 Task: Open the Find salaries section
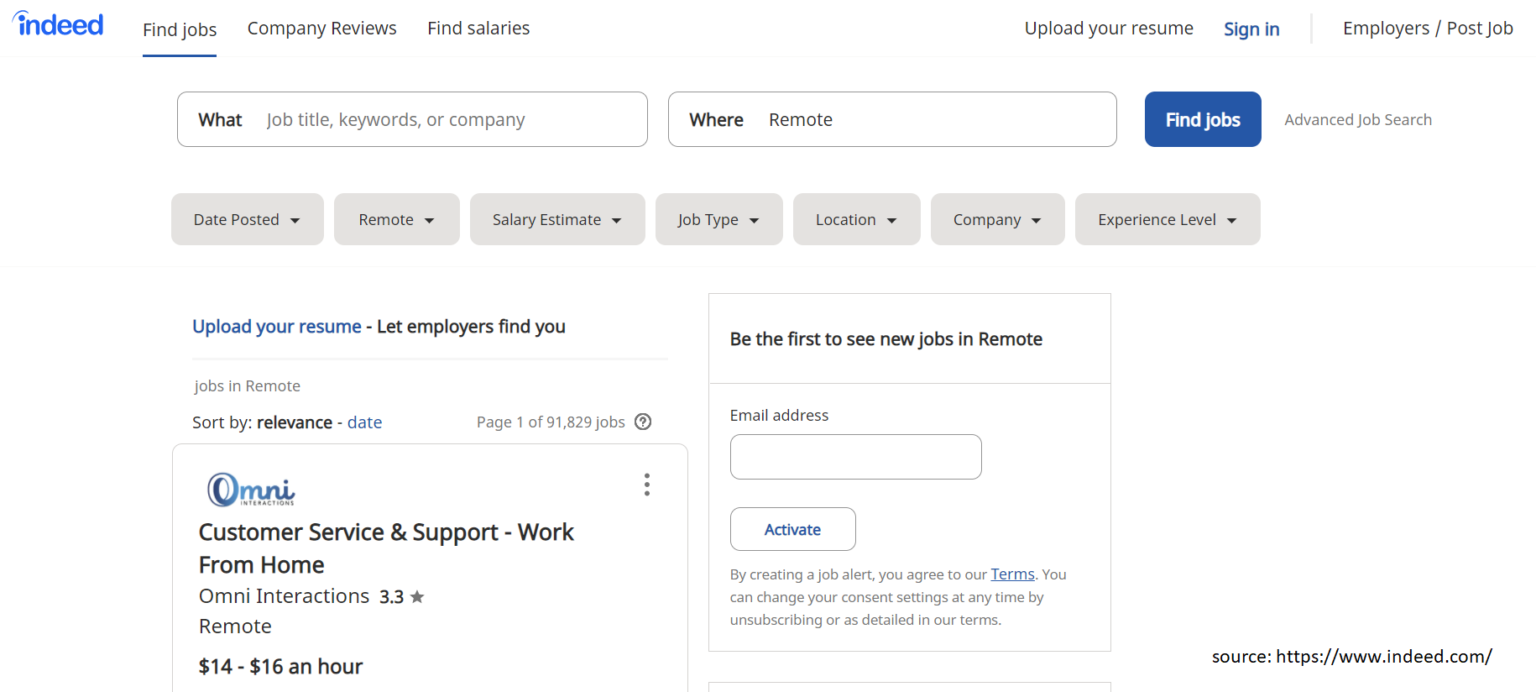pyautogui.click(x=478, y=28)
